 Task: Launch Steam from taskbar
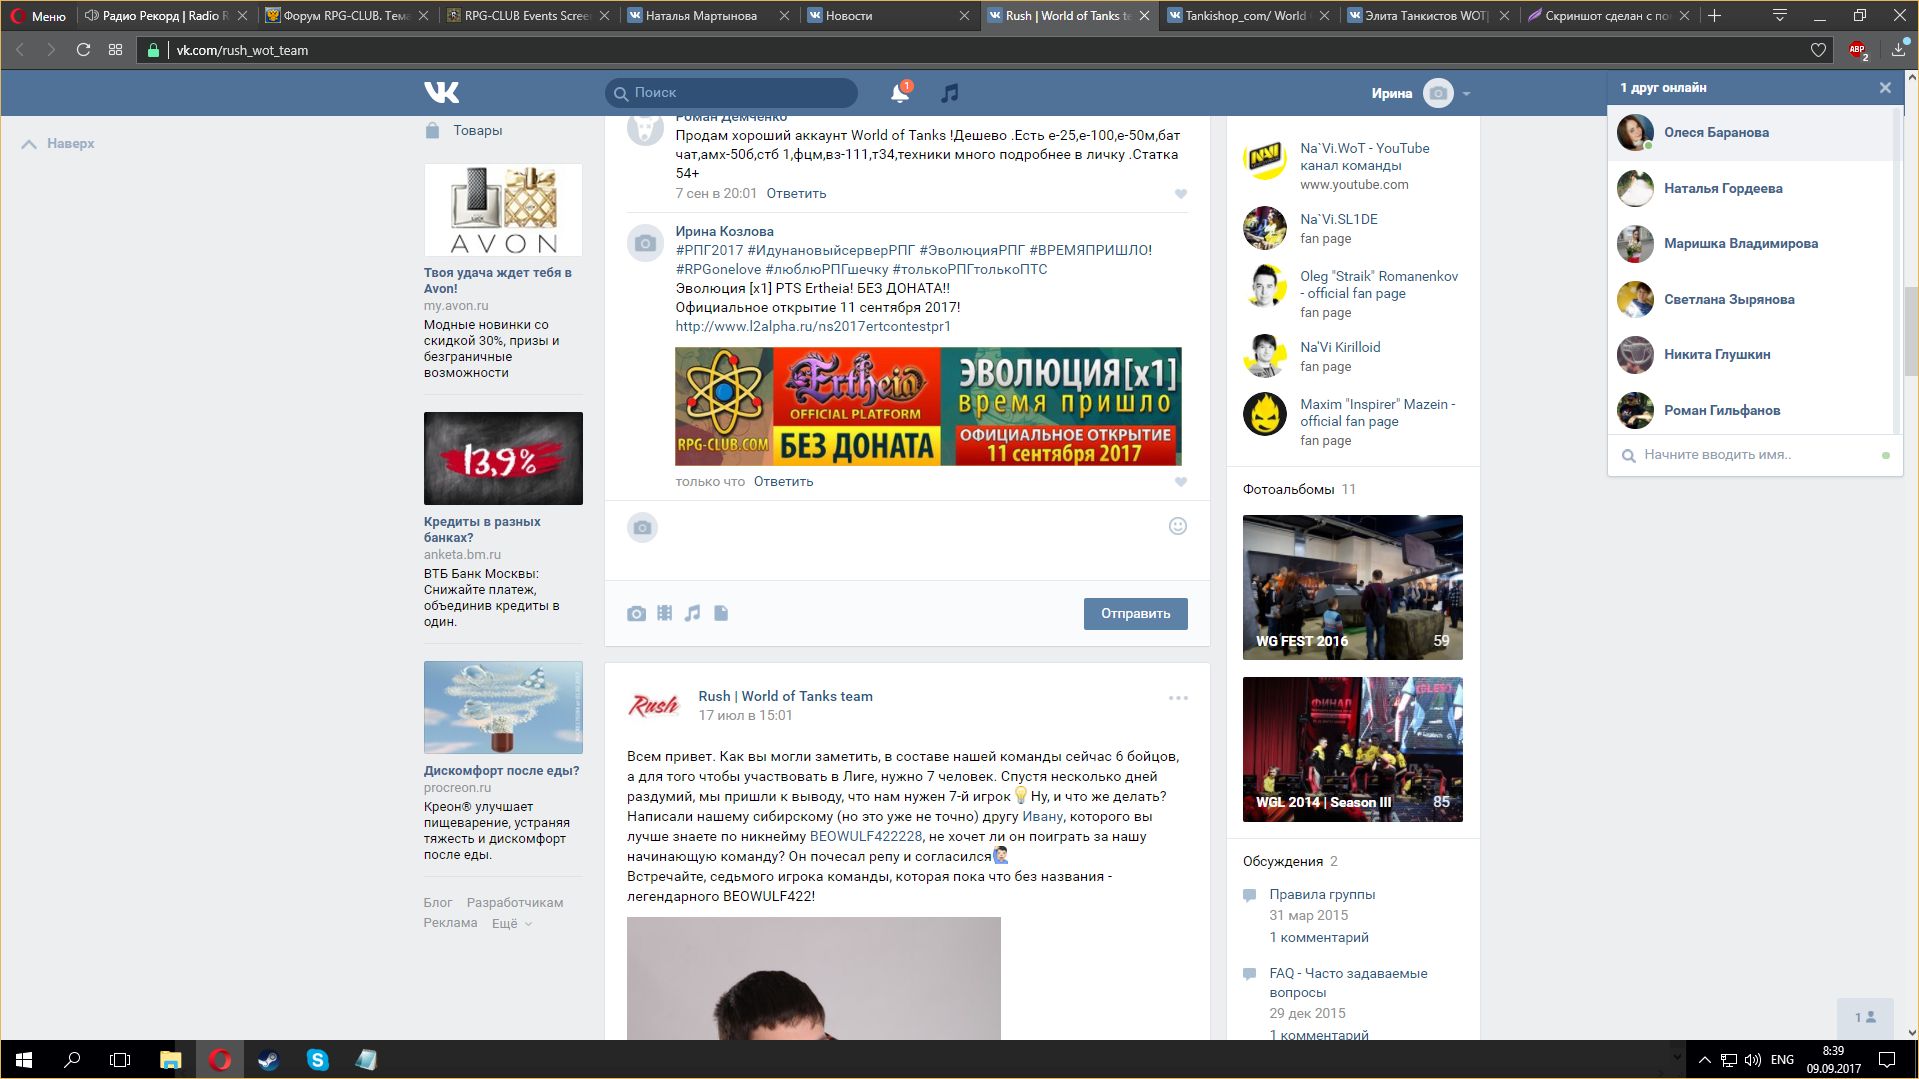point(268,1060)
